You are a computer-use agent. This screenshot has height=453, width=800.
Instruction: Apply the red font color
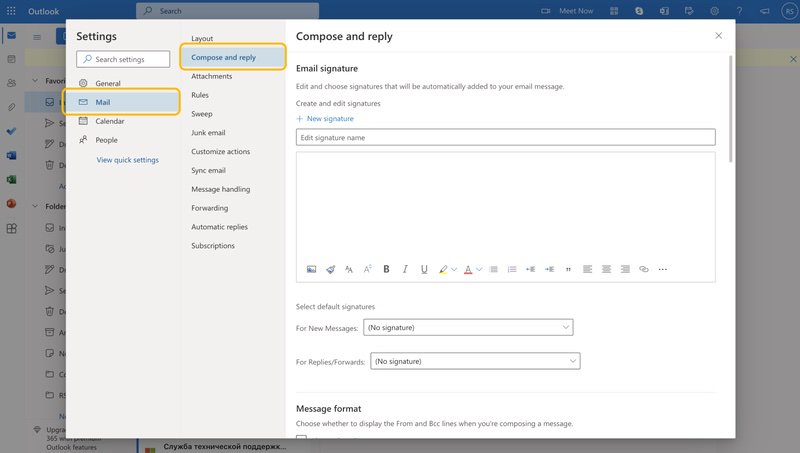pos(468,269)
